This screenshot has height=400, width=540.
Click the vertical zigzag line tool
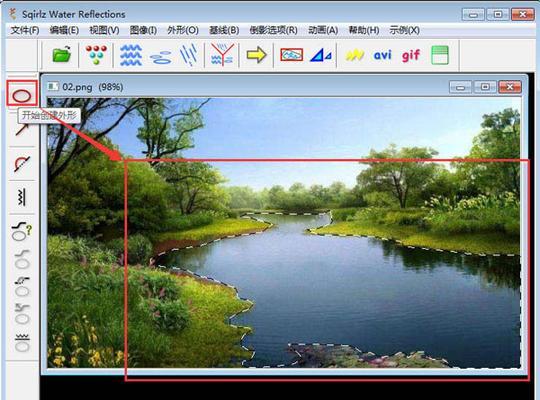[22, 197]
